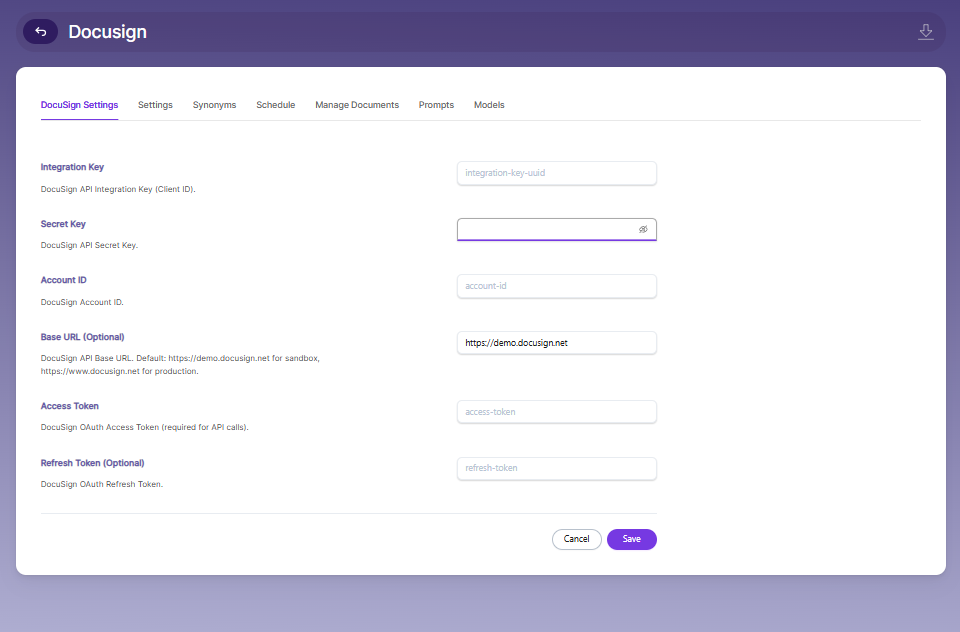This screenshot has width=960, height=632.
Task: Click the Cancel button
Action: [577, 539]
